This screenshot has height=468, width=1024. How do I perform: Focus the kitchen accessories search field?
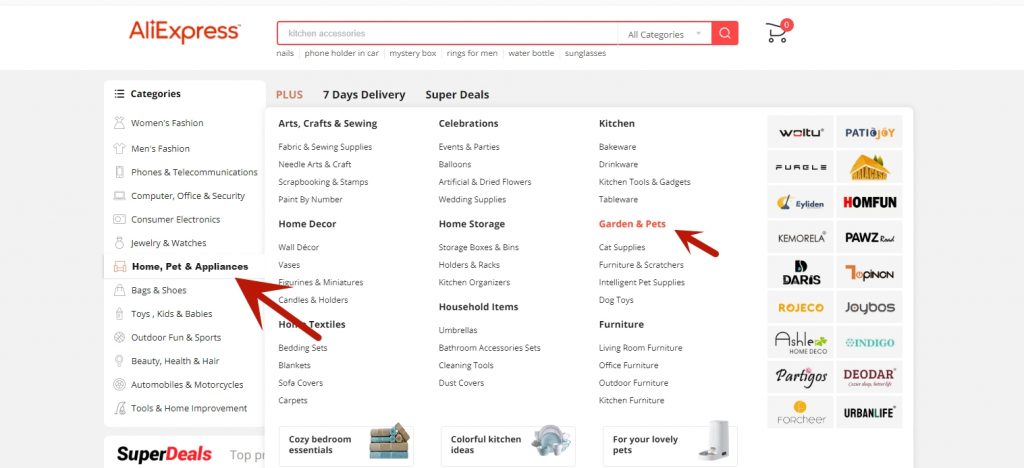click(446, 34)
